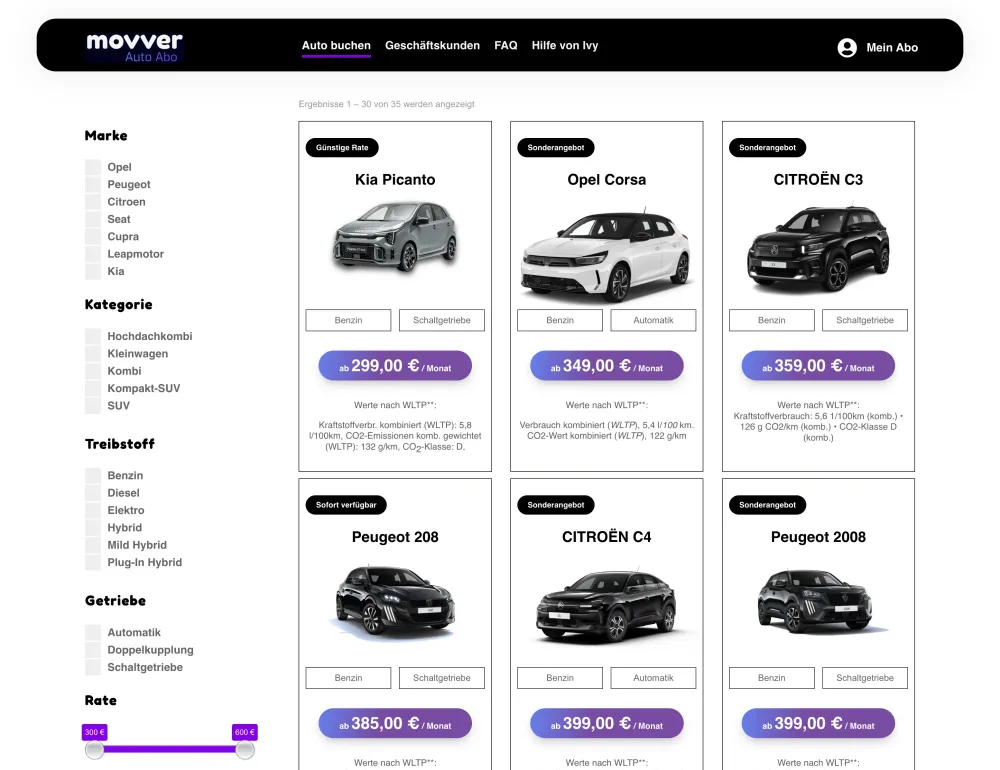The image size is (1000, 770).
Task: Click the Mein Abo profile icon
Action: pyautogui.click(x=847, y=47)
